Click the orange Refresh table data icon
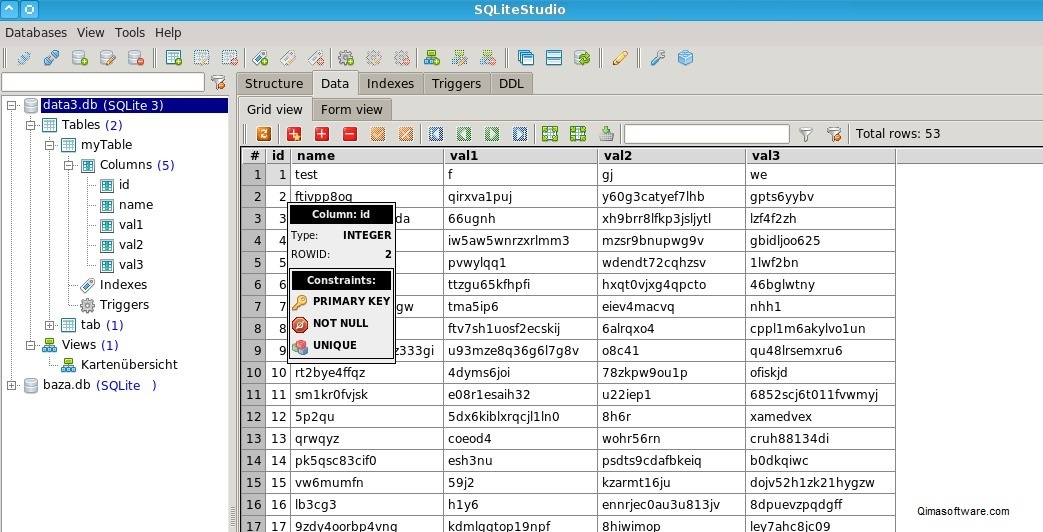 coord(264,134)
